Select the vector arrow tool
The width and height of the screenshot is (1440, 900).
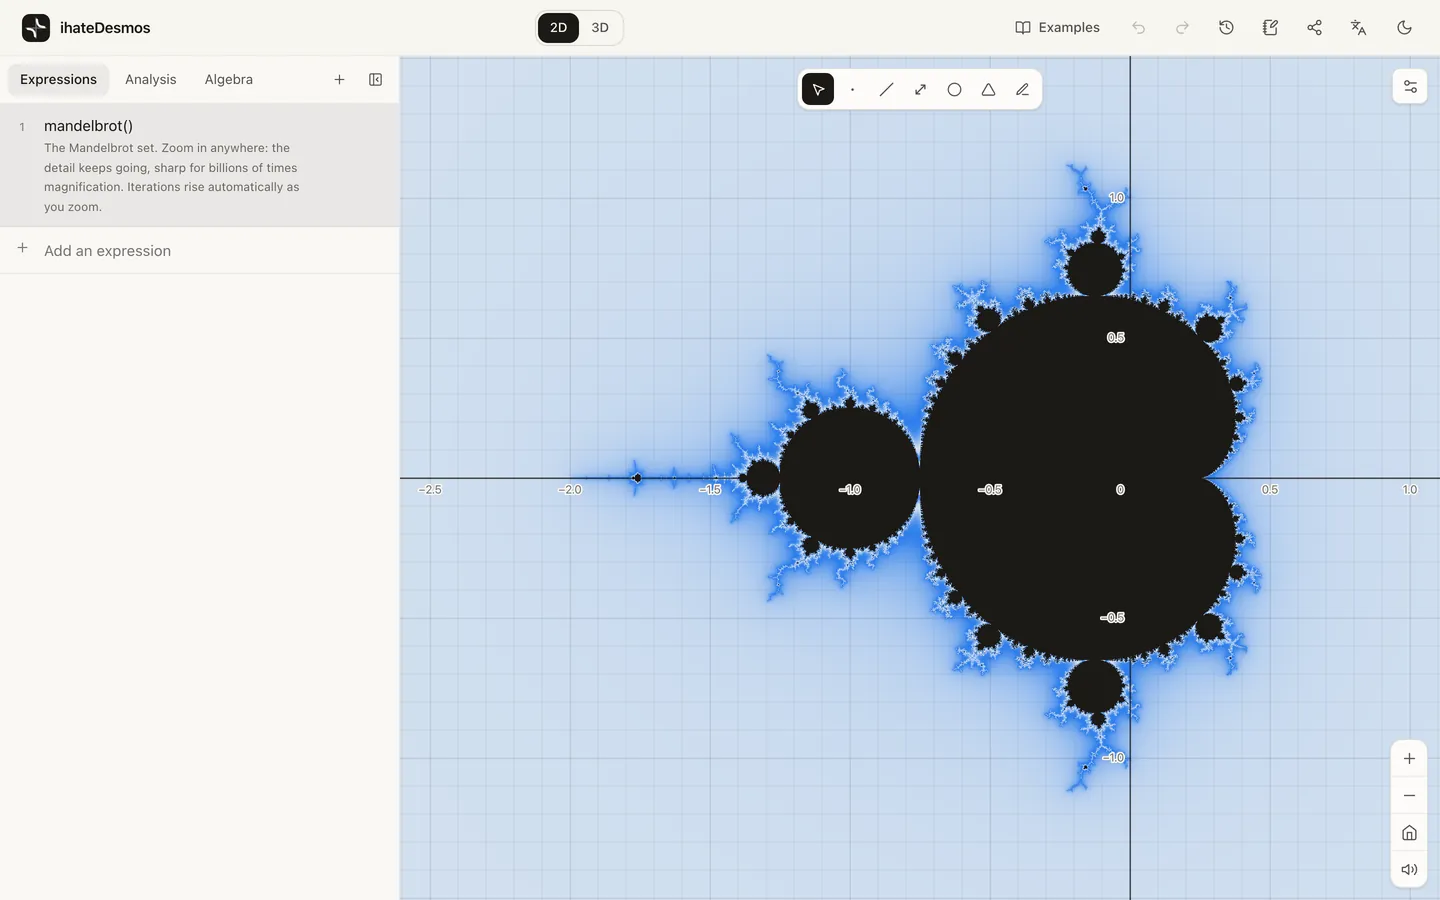pyautogui.click(x=920, y=90)
